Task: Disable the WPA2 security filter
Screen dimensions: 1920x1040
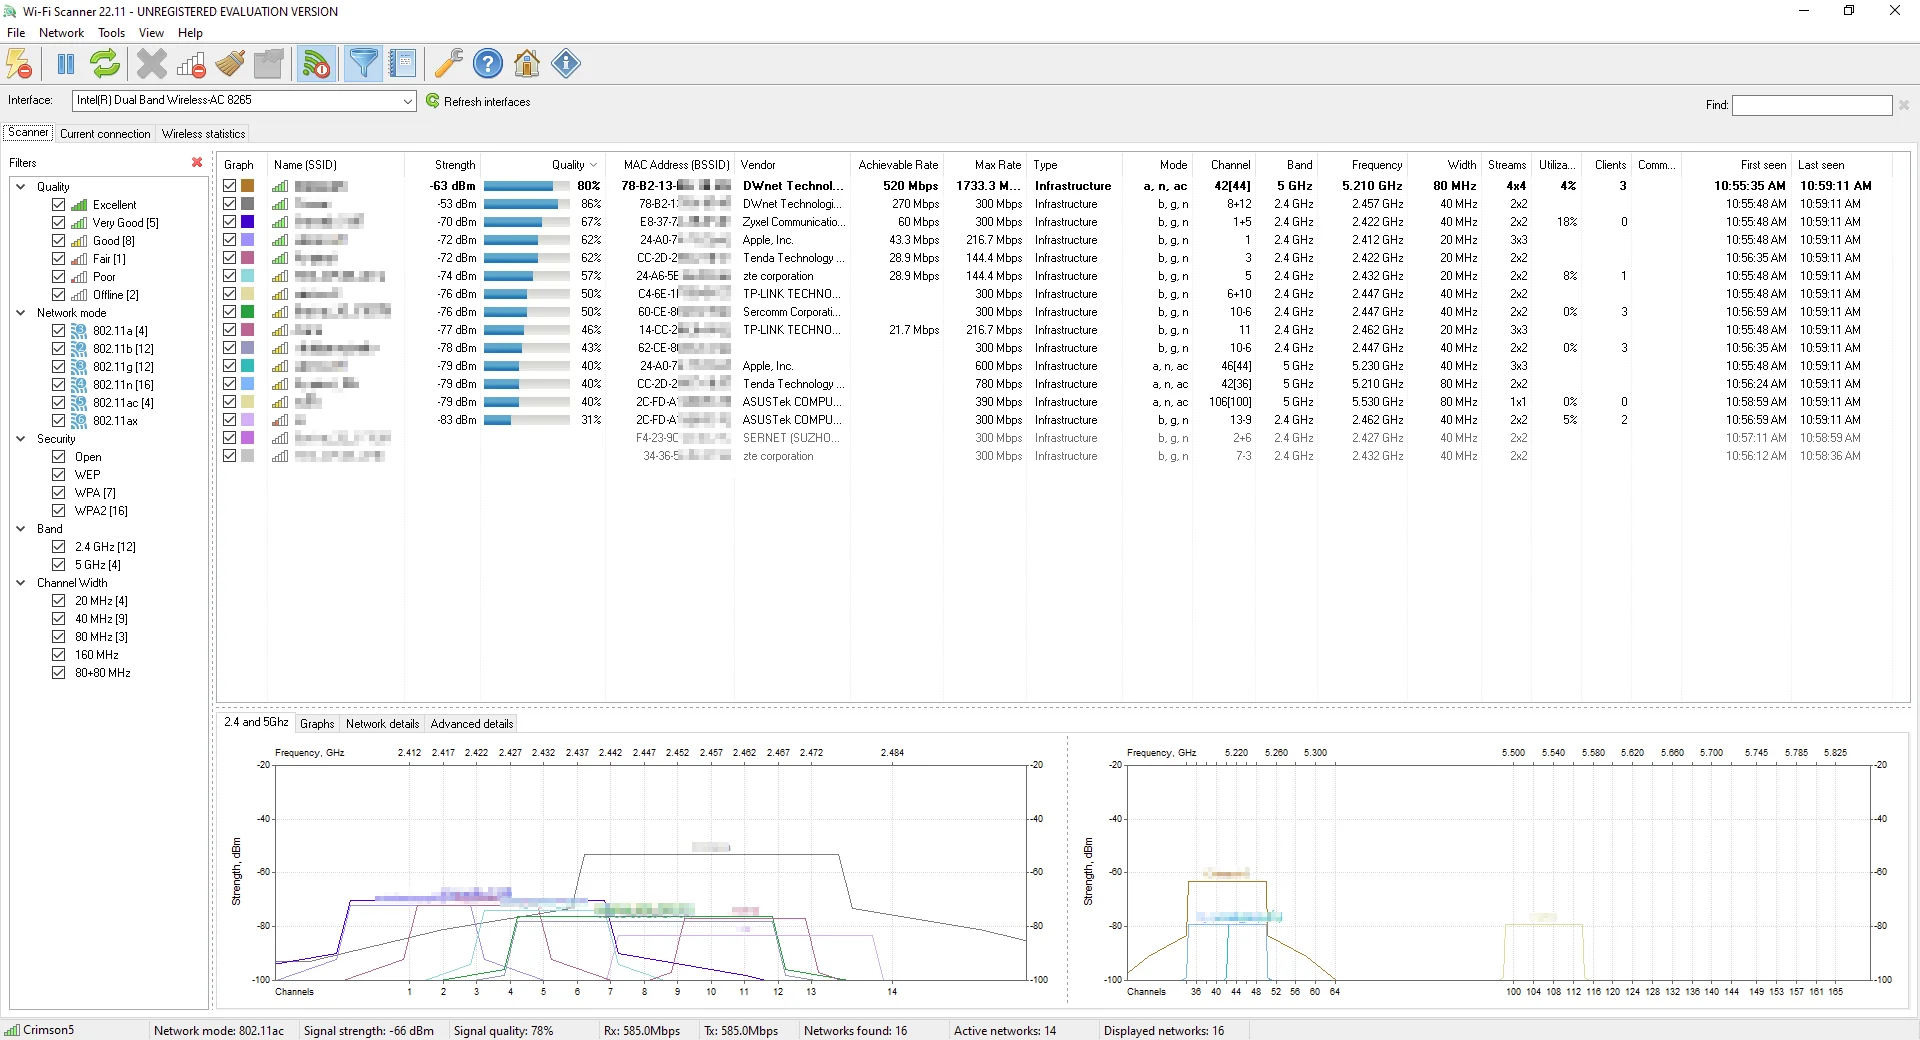Action: pos(60,510)
